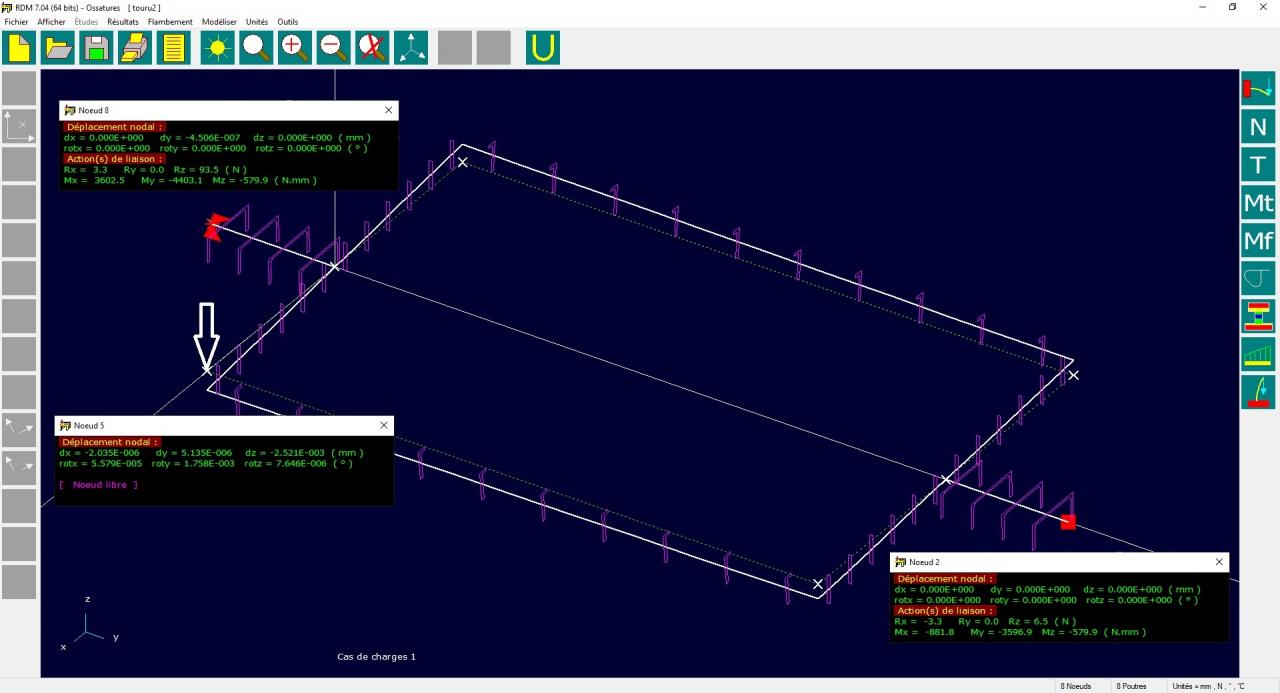Click the greyed curve icon below Mf
The width and height of the screenshot is (1280, 693).
tap(1258, 279)
